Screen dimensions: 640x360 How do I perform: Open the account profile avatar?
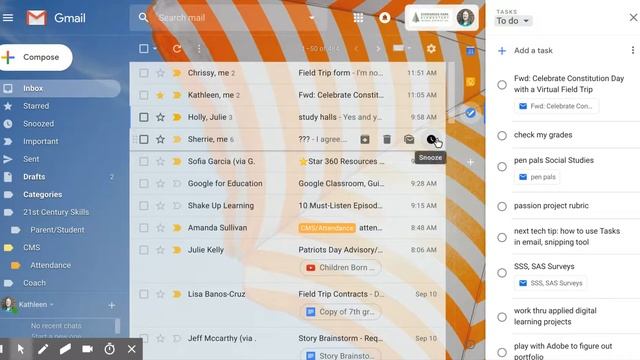coord(465,18)
